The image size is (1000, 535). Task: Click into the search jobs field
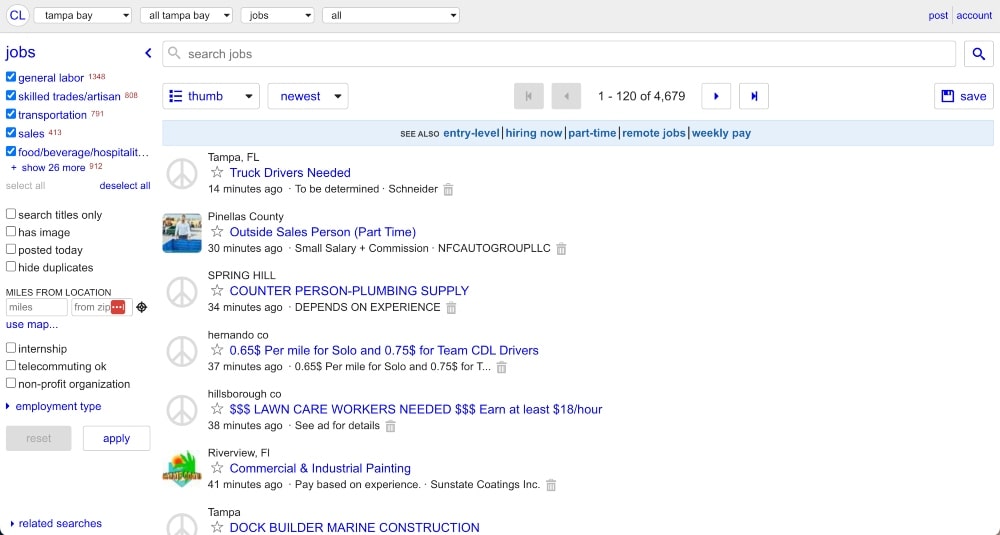click(559, 54)
